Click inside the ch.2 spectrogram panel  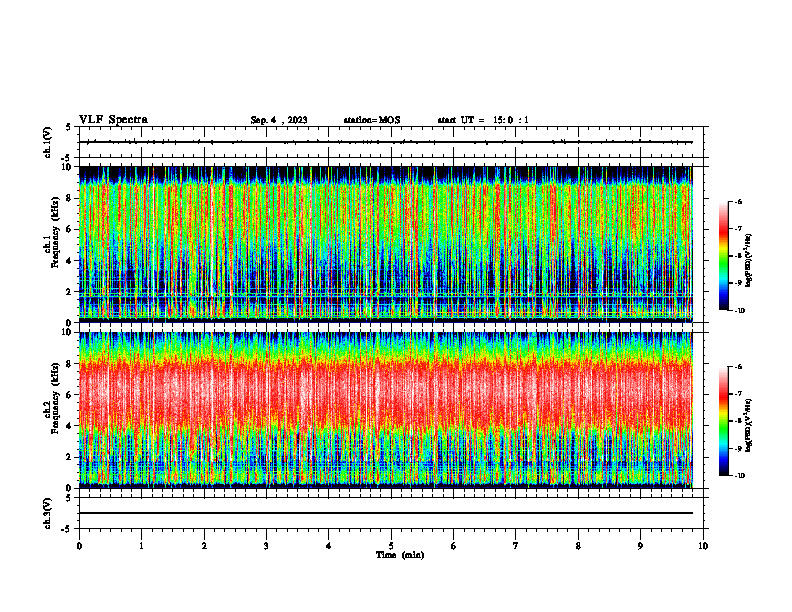point(386,410)
